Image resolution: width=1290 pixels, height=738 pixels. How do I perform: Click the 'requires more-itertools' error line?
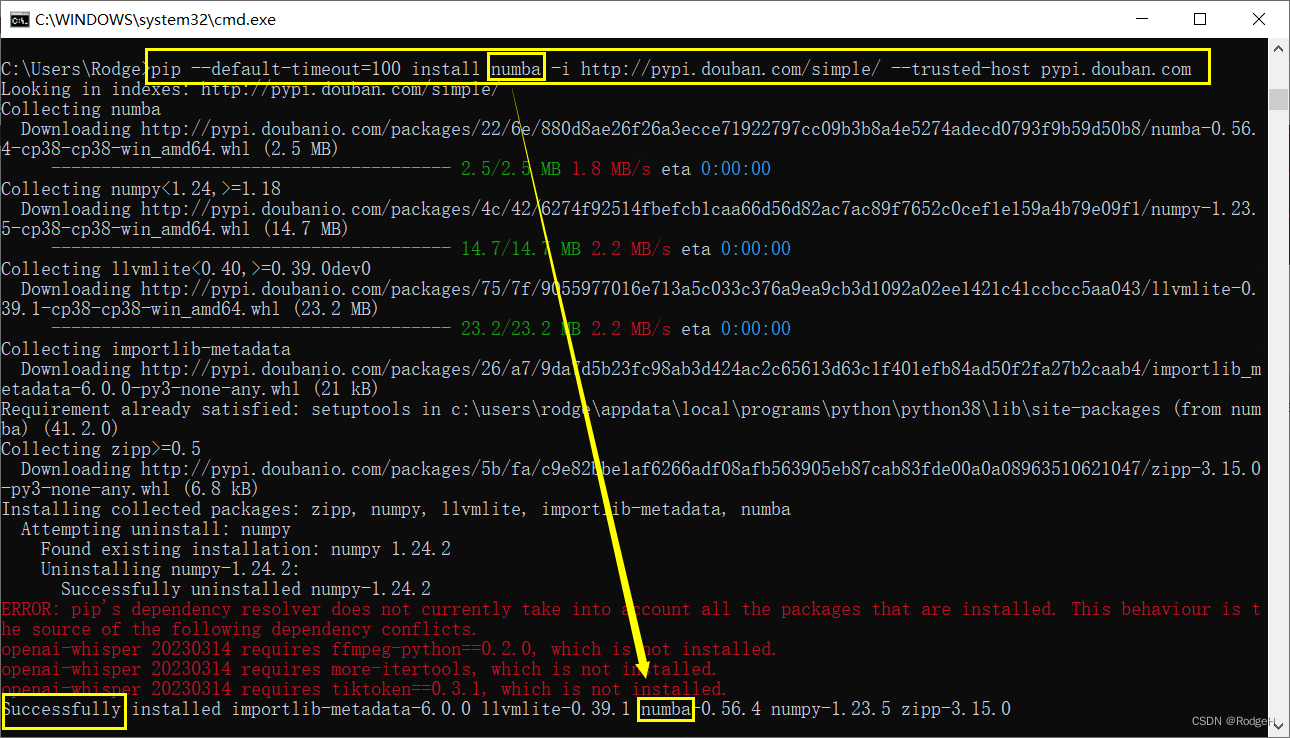[359, 669]
